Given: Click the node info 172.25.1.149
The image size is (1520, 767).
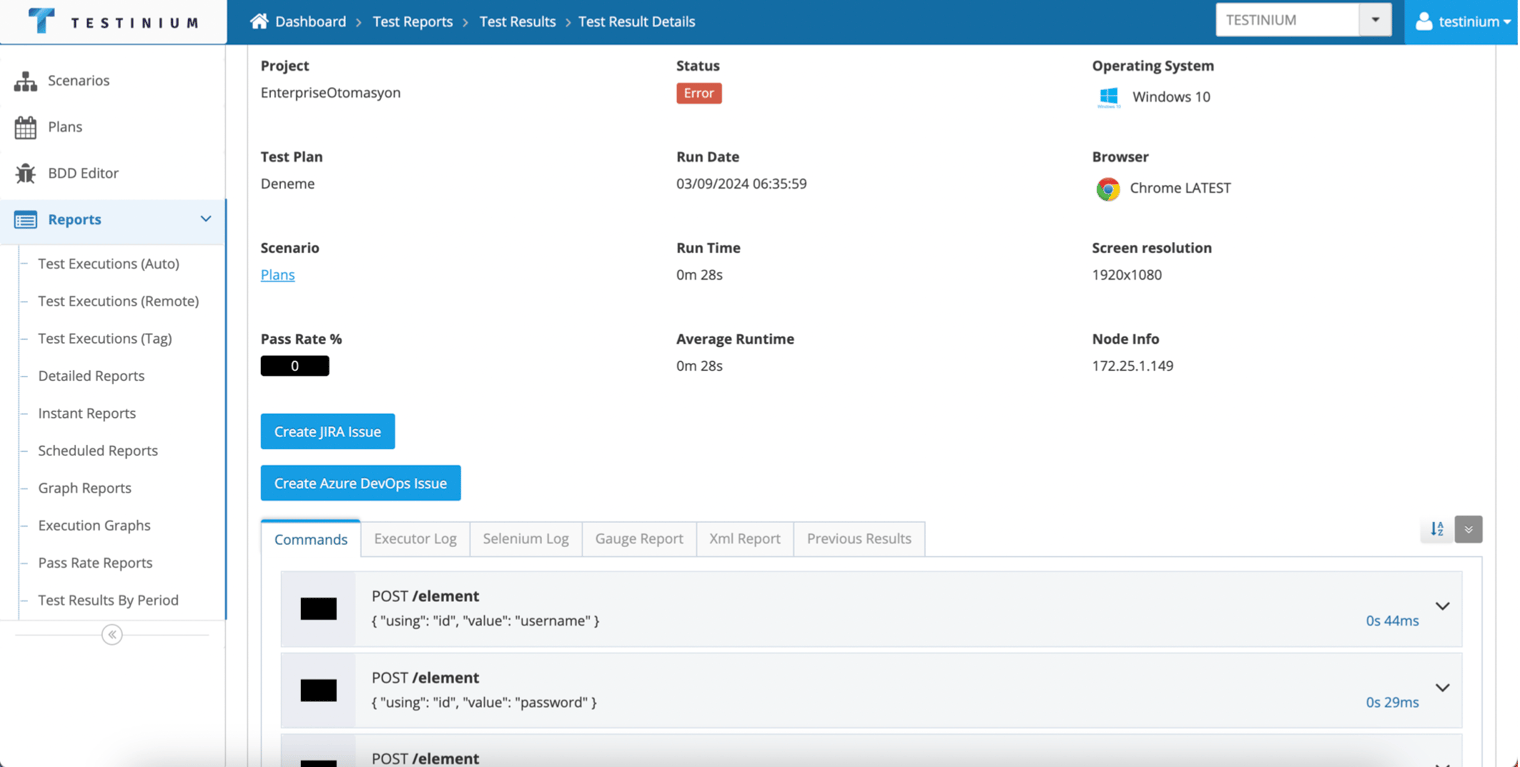Looking at the screenshot, I should [x=1133, y=366].
